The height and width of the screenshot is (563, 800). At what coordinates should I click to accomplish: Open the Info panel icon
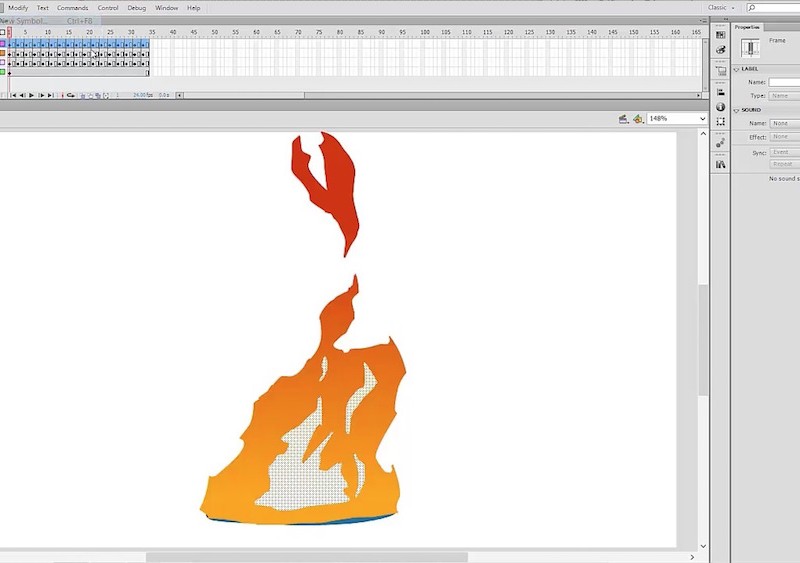(720, 107)
